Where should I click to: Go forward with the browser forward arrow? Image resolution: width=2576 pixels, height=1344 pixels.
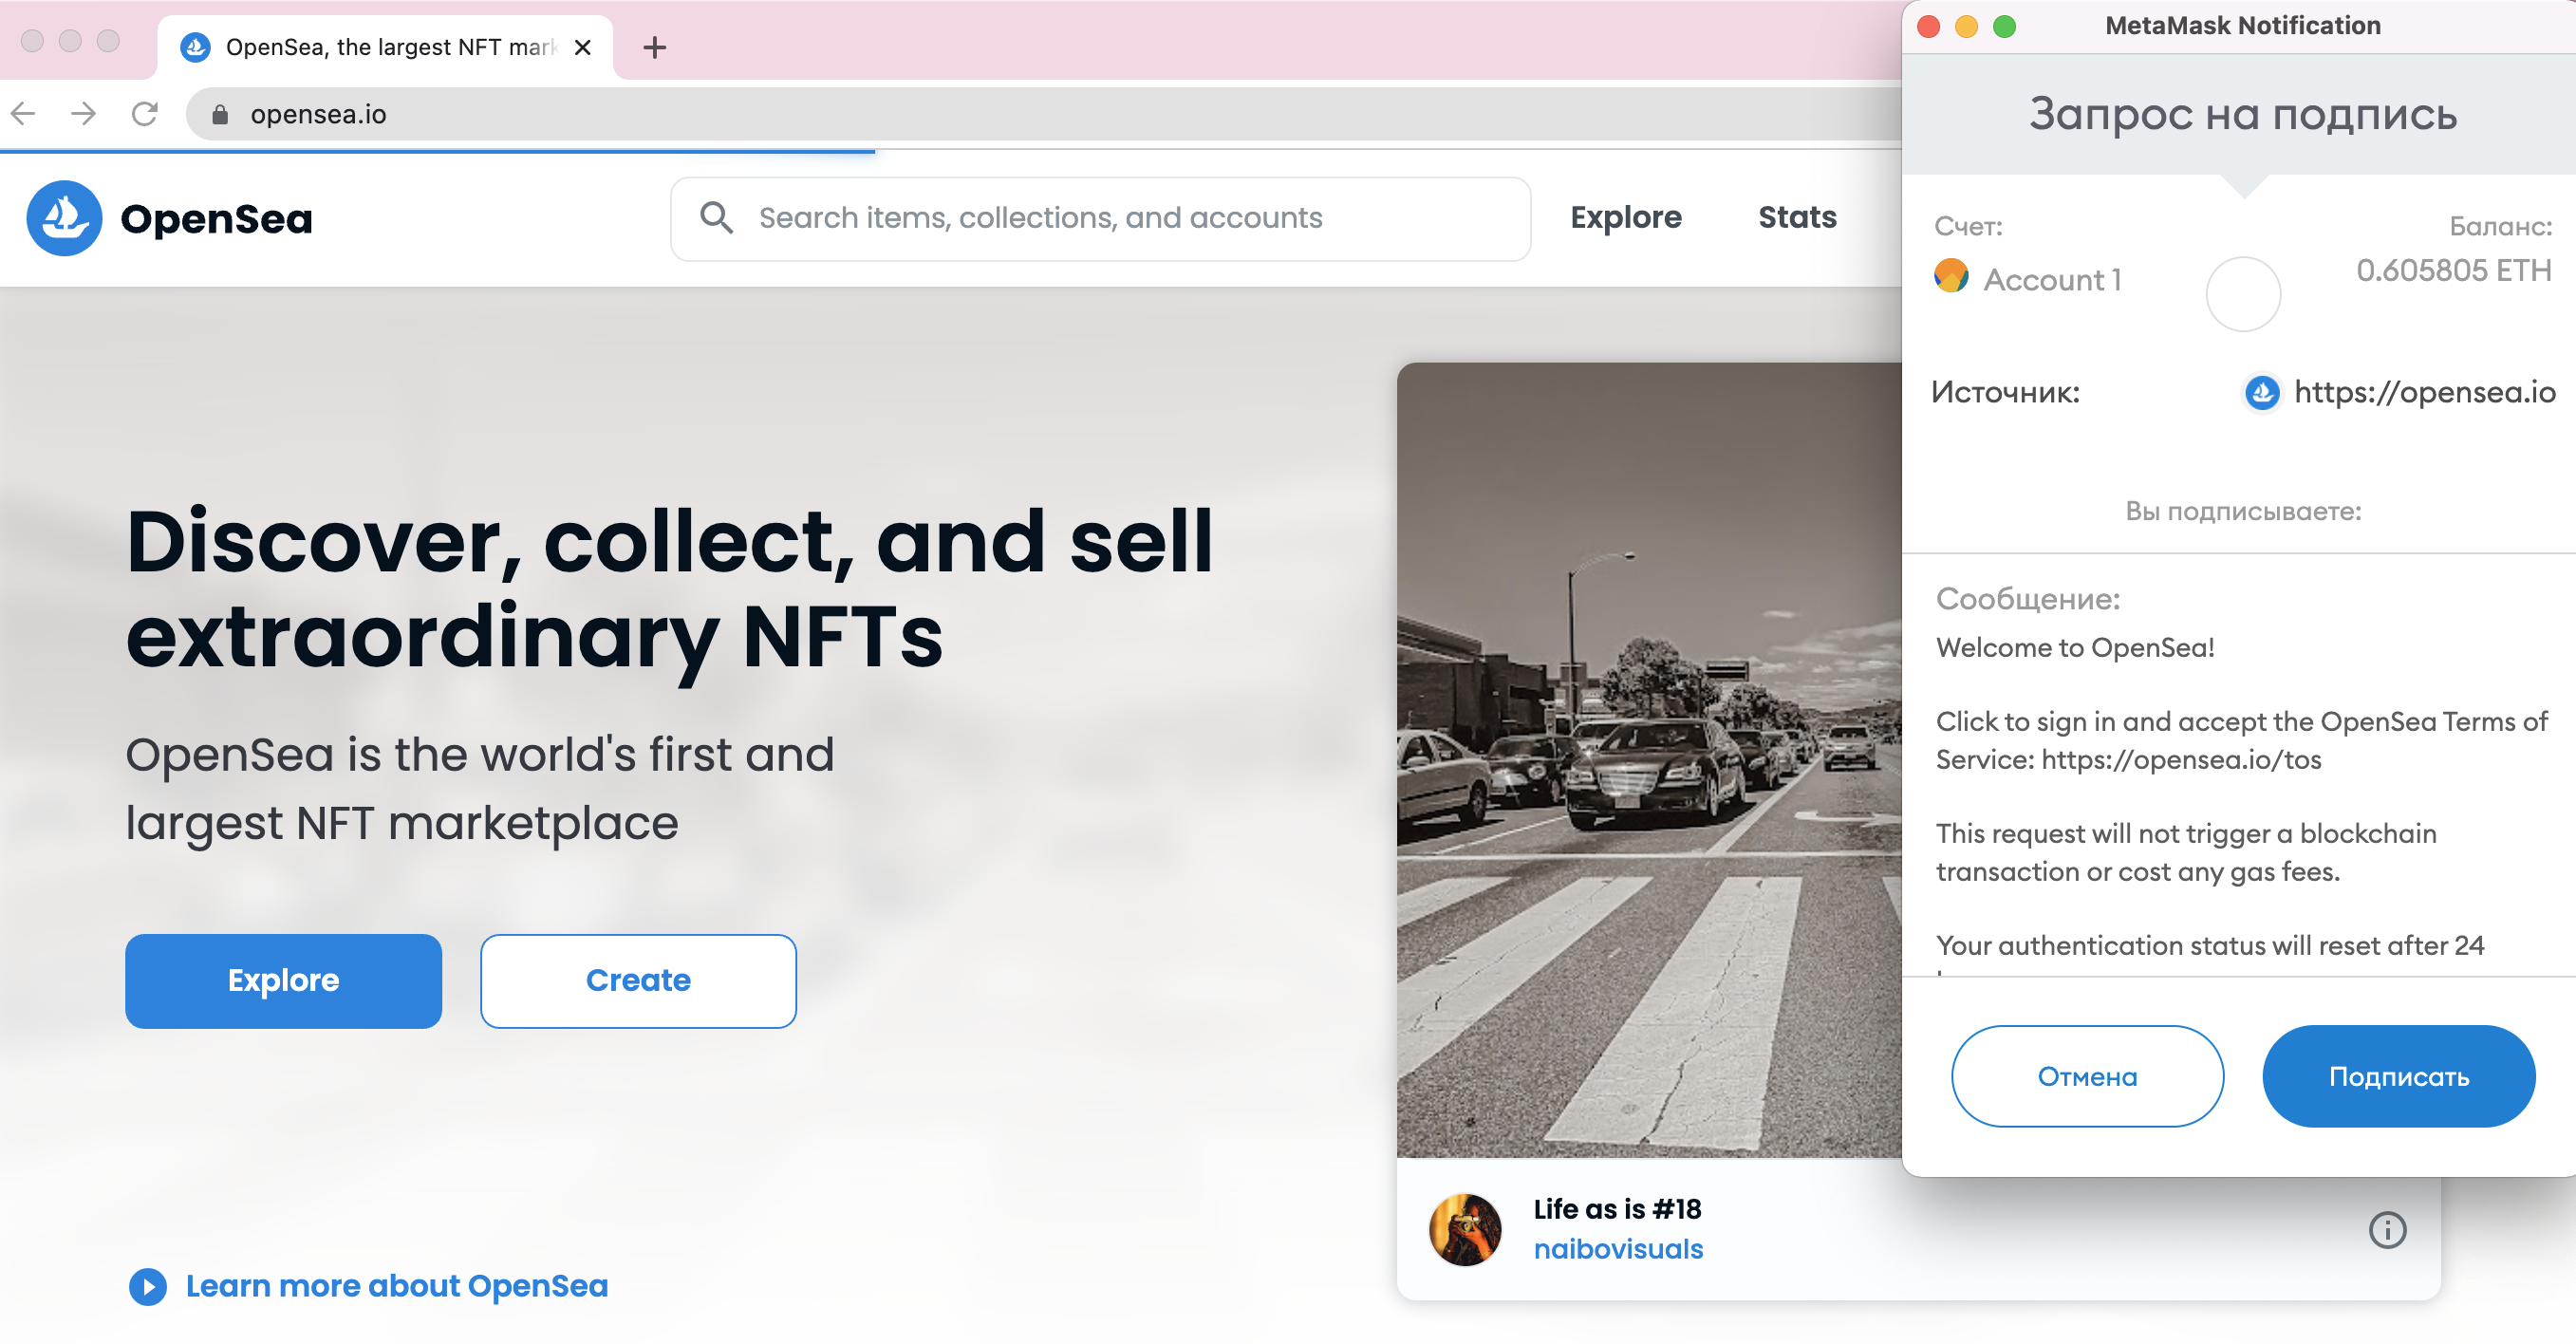[x=84, y=114]
